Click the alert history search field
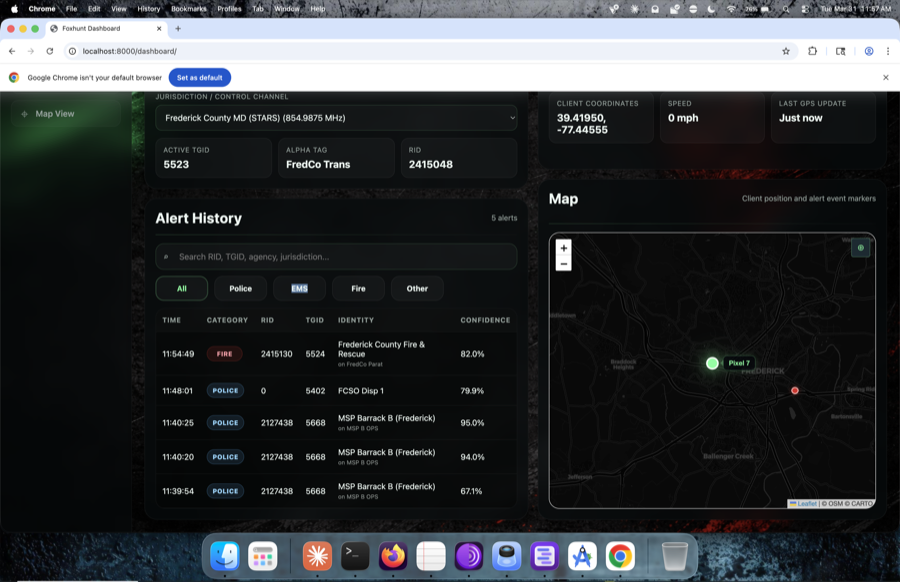 (x=334, y=256)
